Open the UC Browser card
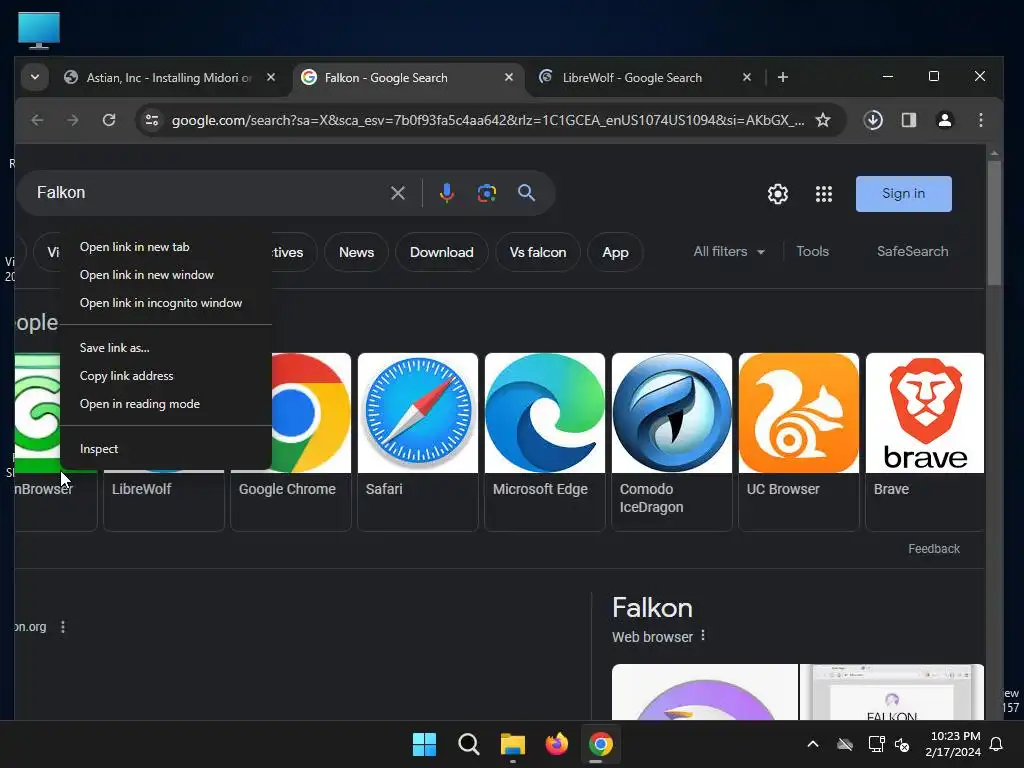 (799, 442)
